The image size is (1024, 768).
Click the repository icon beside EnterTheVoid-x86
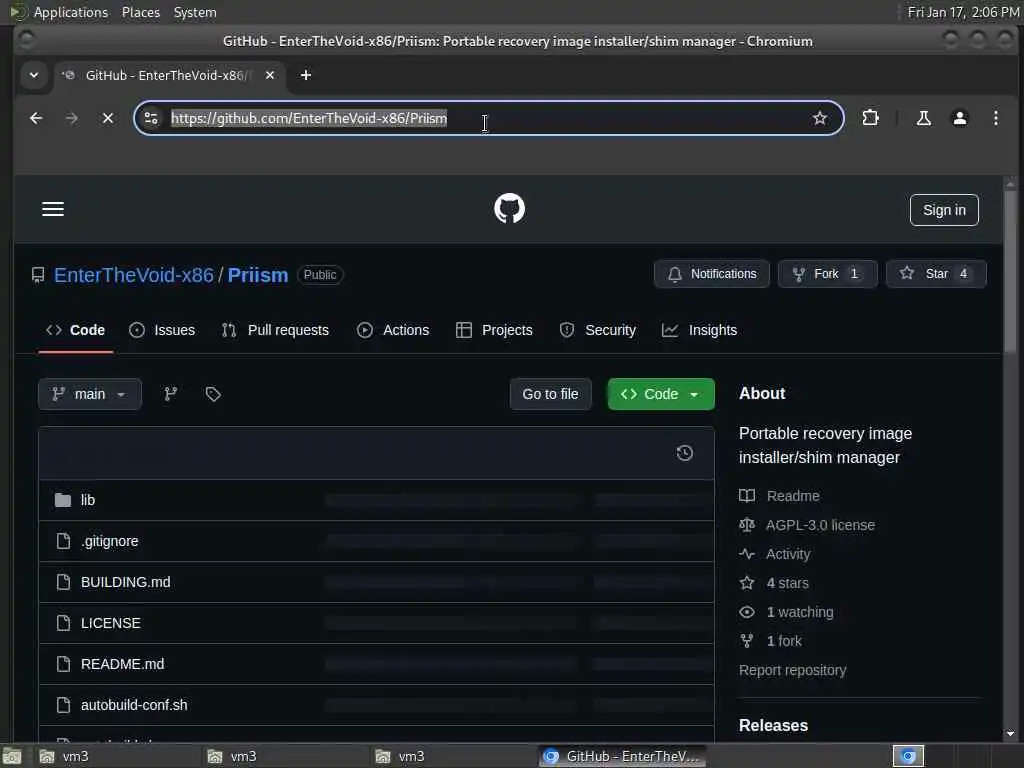click(38, 275)
